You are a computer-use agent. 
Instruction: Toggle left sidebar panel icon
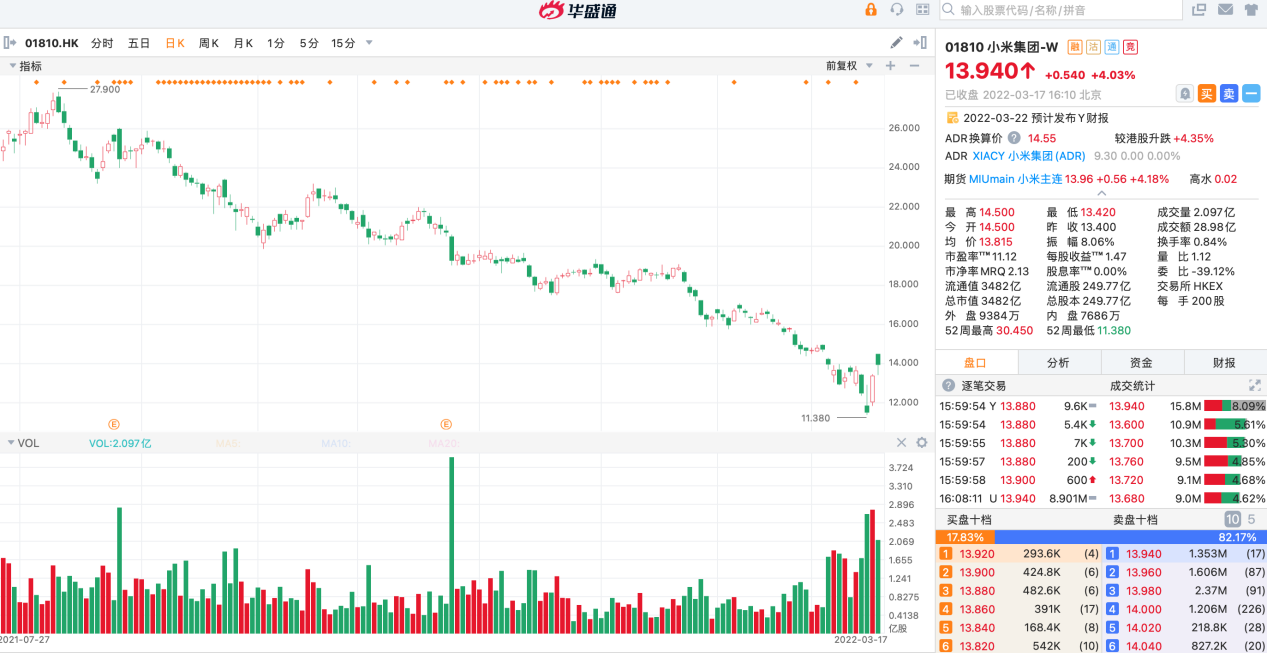(10, 43)
